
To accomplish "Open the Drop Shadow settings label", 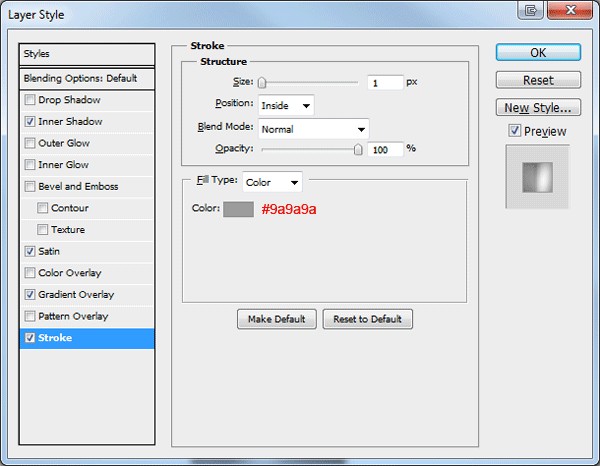I will tap(69, 100).
